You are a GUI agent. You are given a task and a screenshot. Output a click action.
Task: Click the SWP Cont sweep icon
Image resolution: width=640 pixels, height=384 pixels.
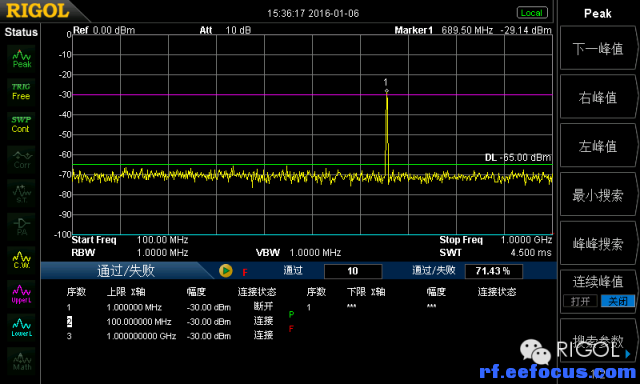(21, 125)
